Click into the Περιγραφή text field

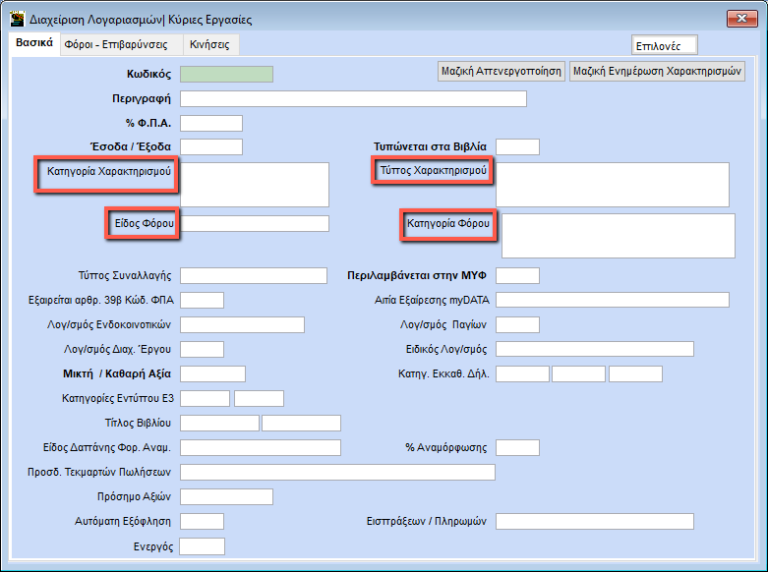pyautogui.click(x=353, y=99)
